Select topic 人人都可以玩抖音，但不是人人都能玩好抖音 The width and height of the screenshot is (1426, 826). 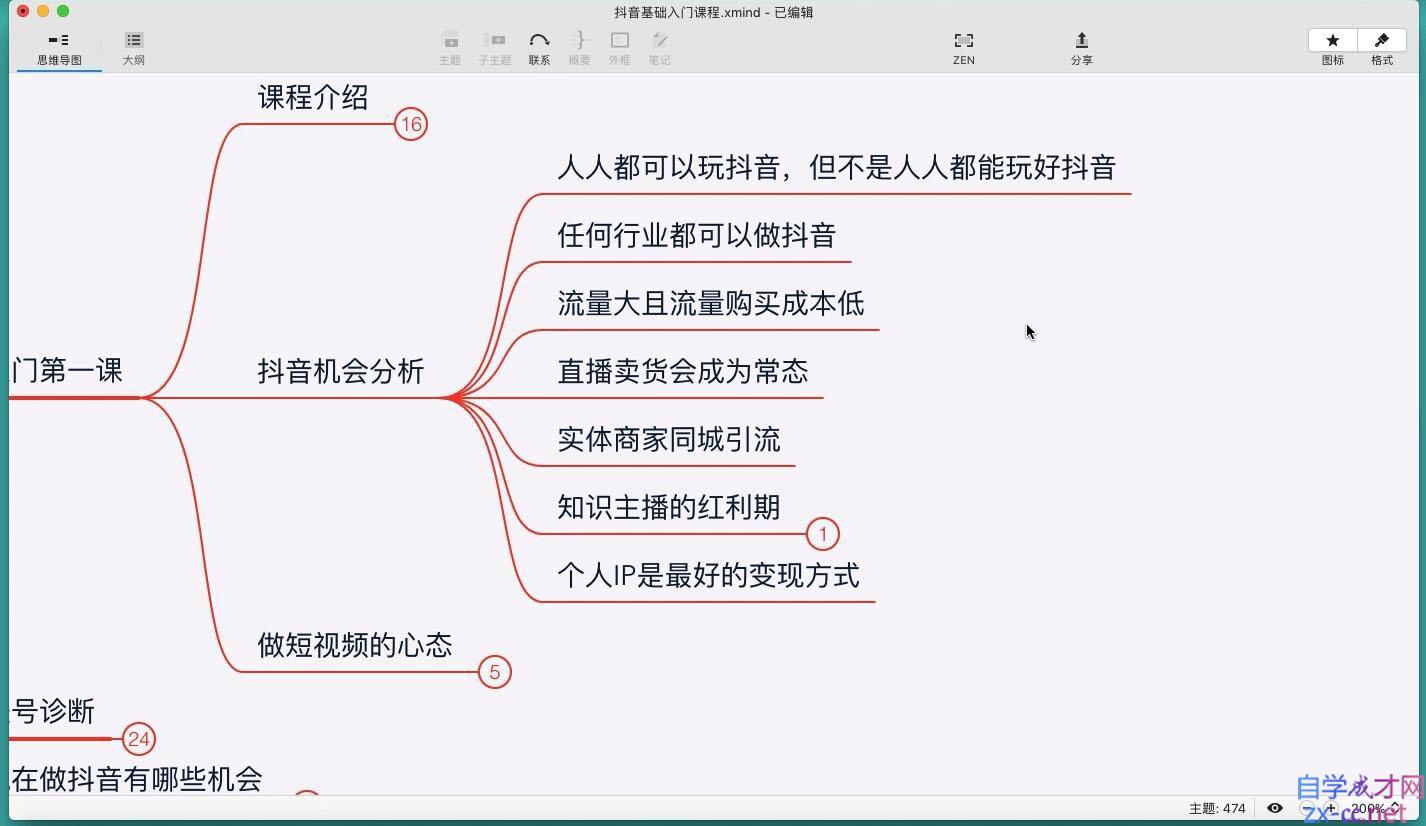click(x=836, y=167)
